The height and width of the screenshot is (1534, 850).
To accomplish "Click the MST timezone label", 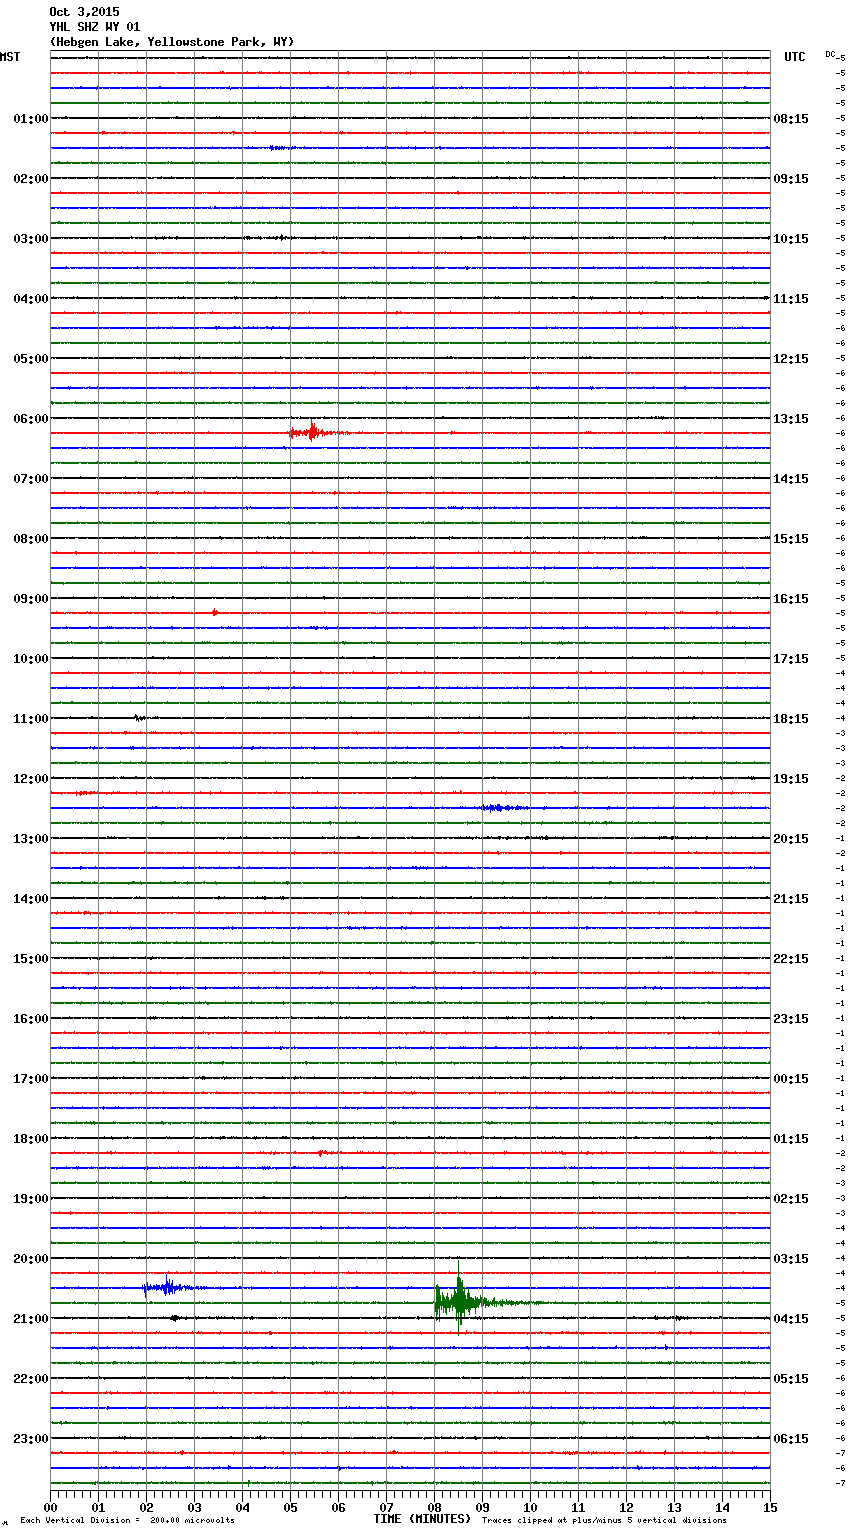I will tap(10, 57).
